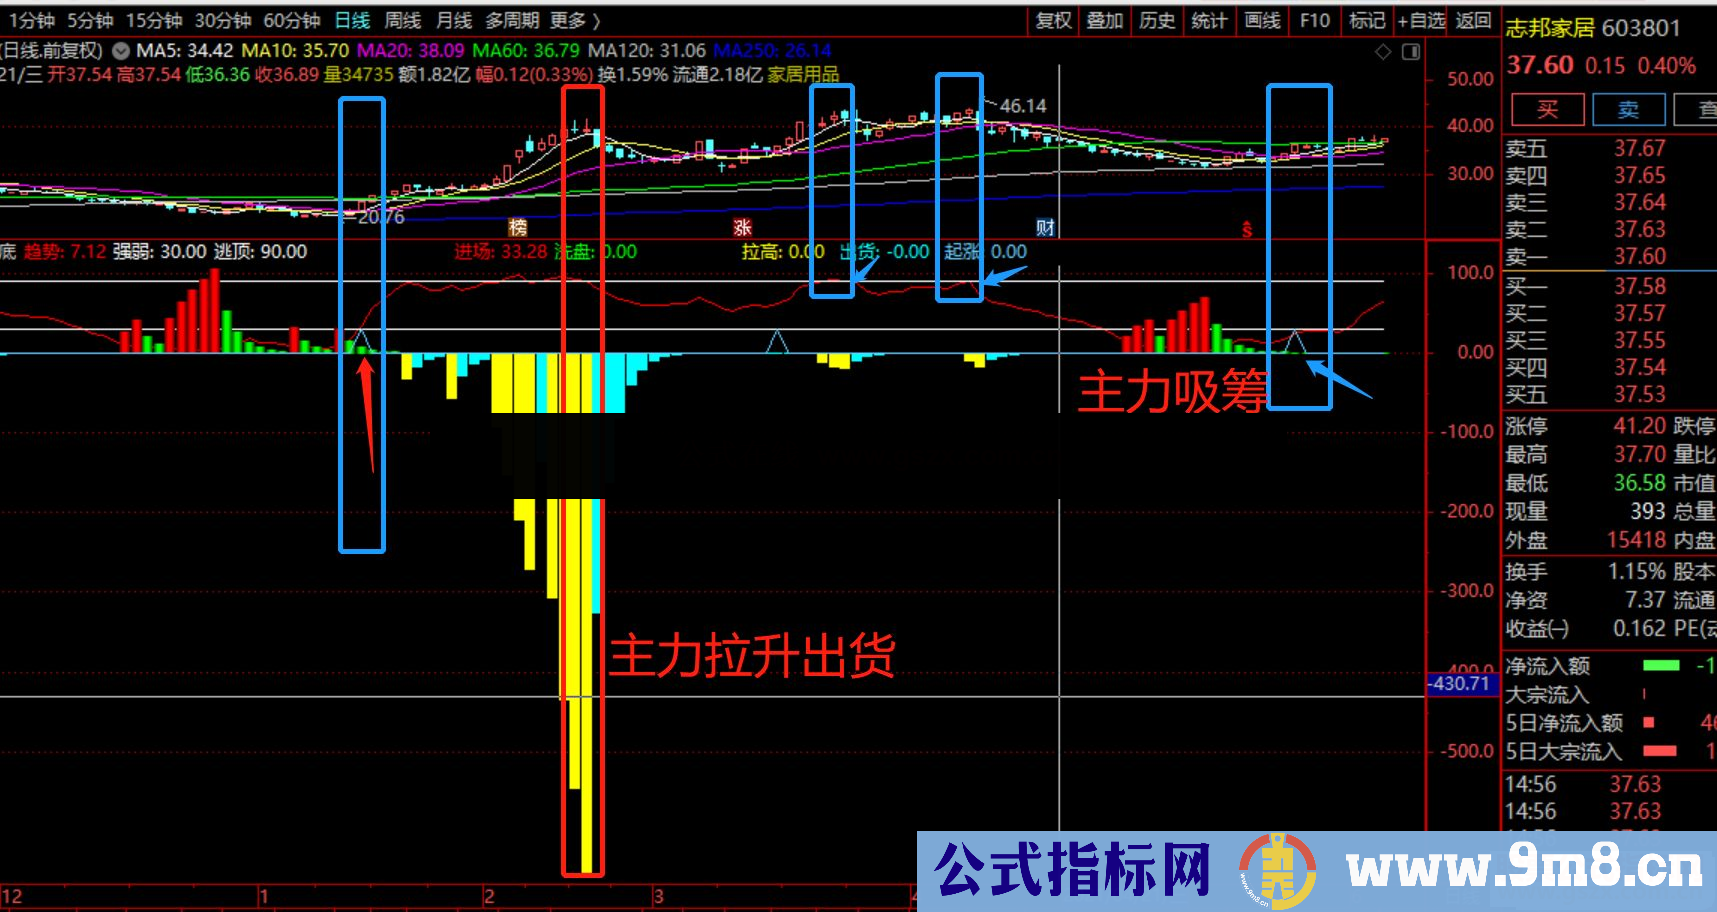Open the 复权 adjustment menu
This screenshot has height=912, width=1717.
tap(1053, 20)
